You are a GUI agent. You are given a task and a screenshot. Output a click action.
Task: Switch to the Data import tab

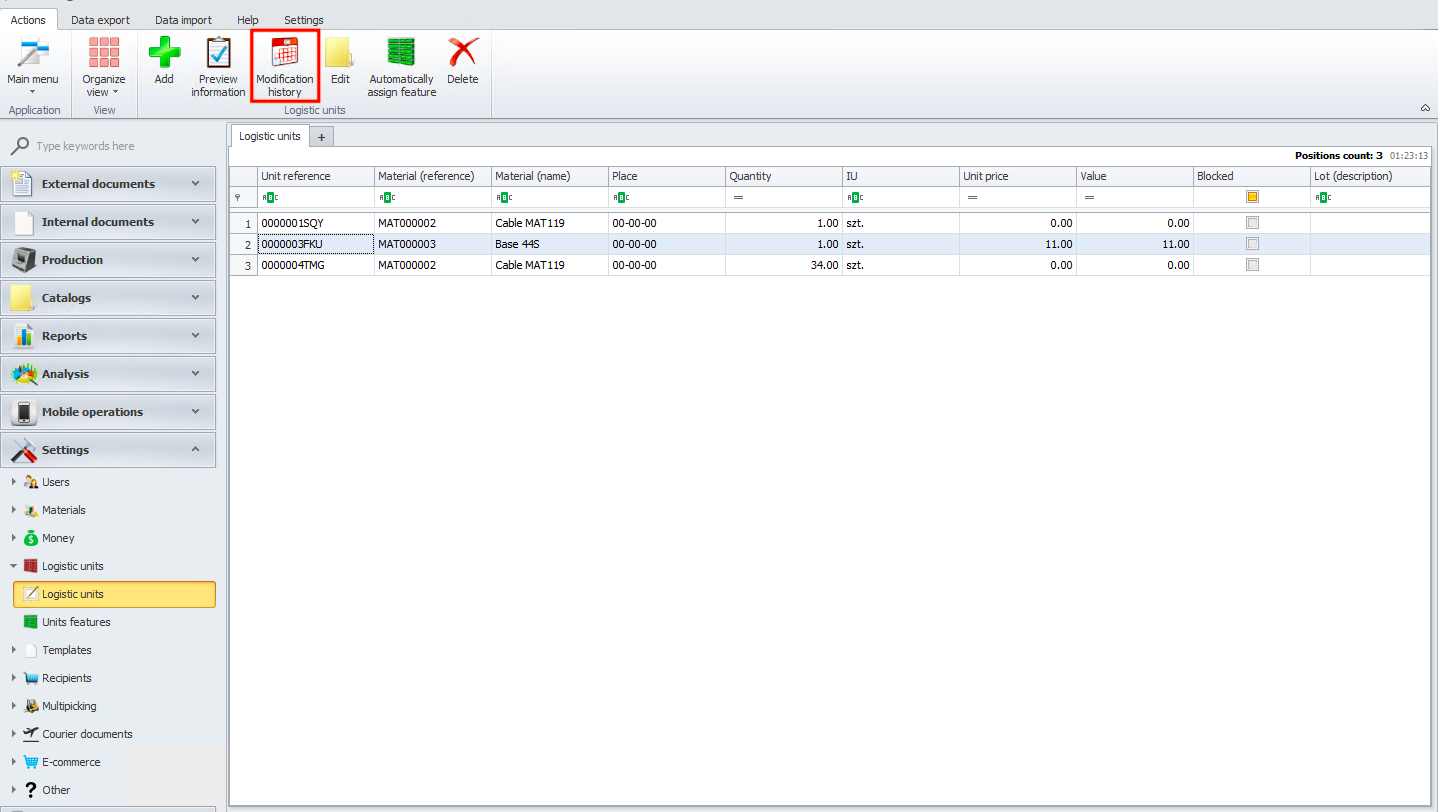[183, 20]
